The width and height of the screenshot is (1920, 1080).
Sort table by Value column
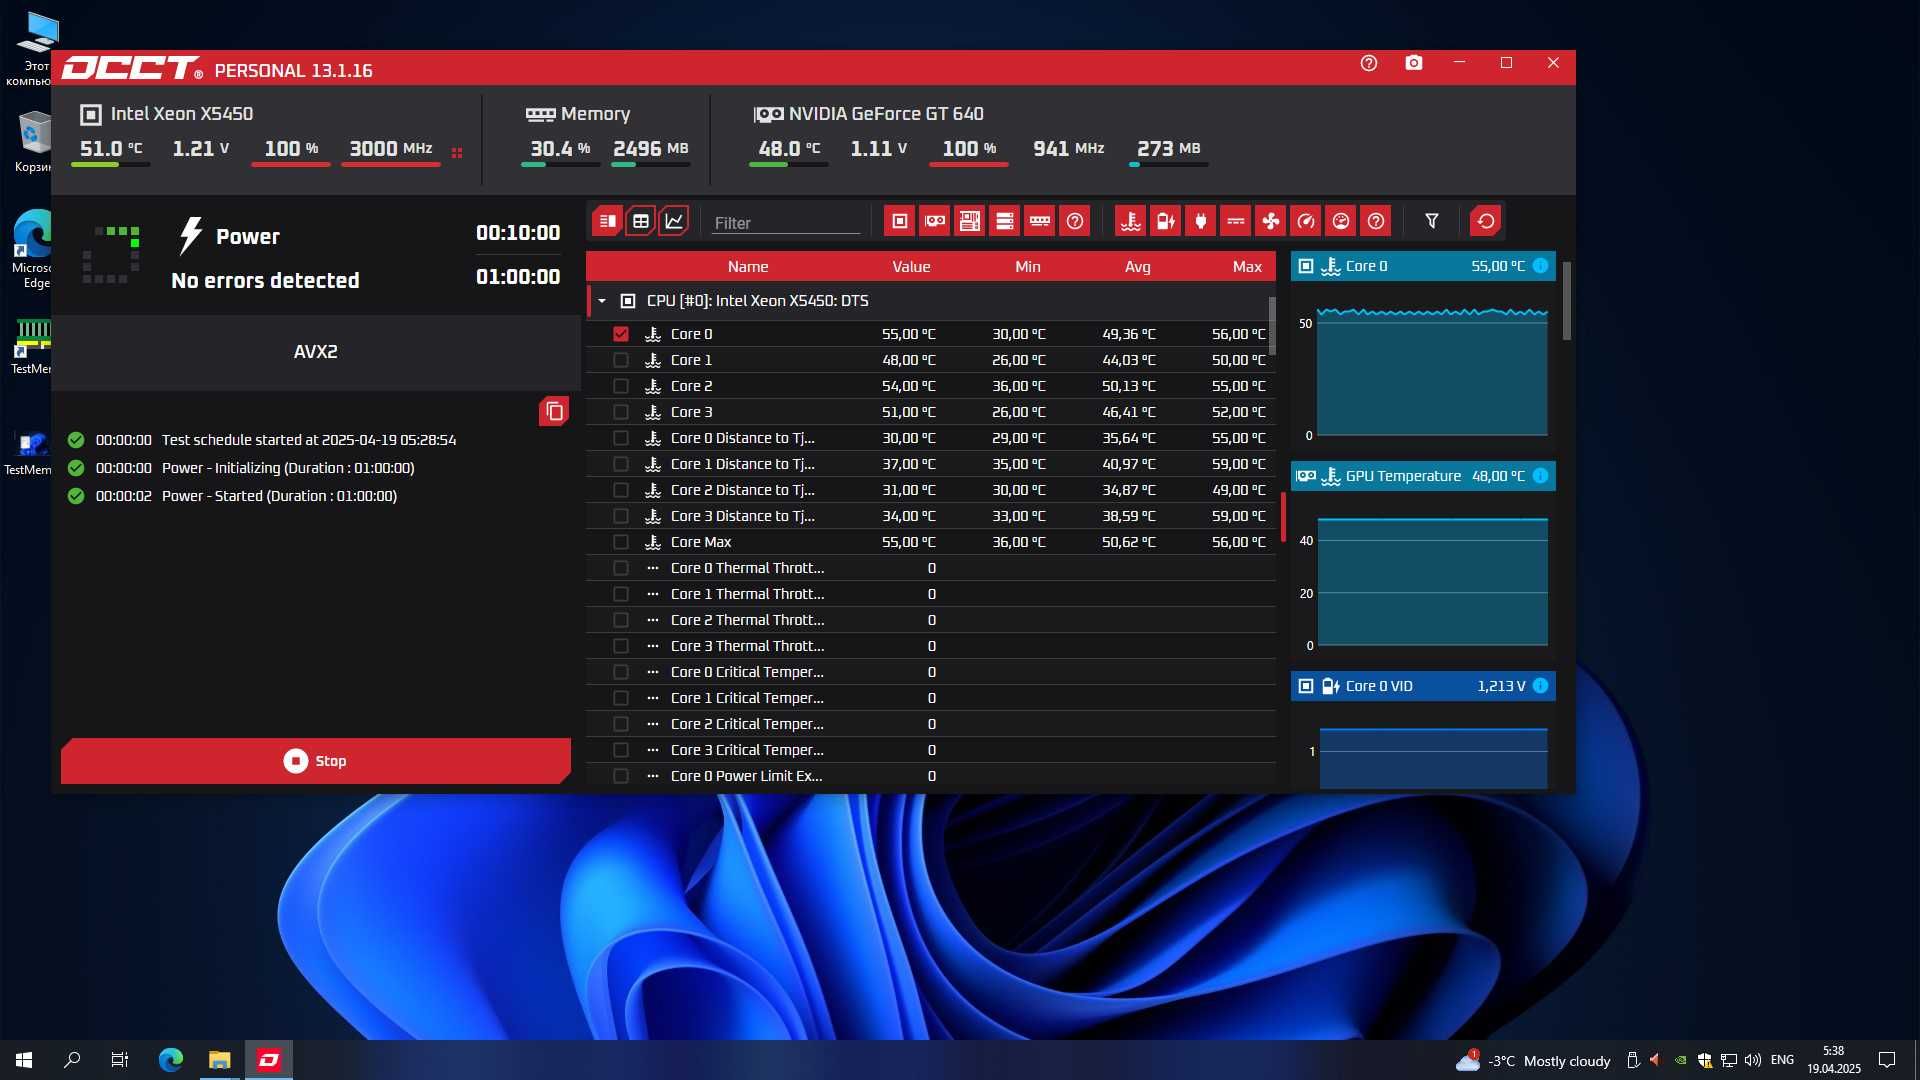click(x=911, y=267)
